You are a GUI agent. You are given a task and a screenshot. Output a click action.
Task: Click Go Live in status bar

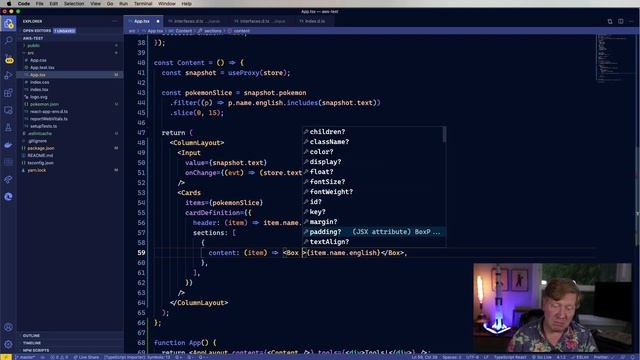tap(542, 357)
